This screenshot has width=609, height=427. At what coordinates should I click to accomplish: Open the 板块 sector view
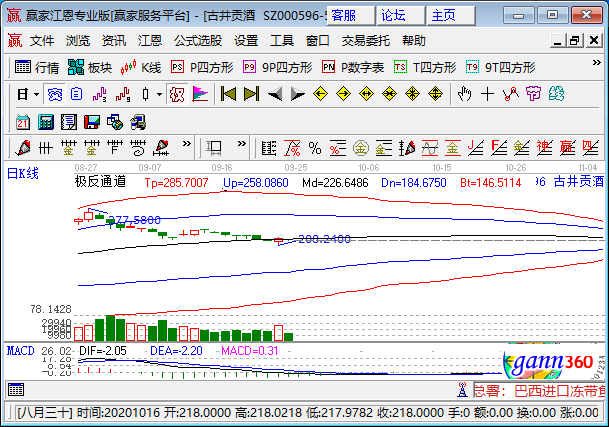[90, 68]
